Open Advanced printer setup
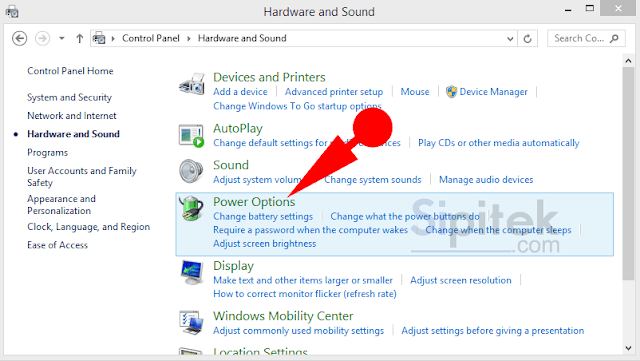The height and width of the screenshot is (361, 640). pos(334,92)
